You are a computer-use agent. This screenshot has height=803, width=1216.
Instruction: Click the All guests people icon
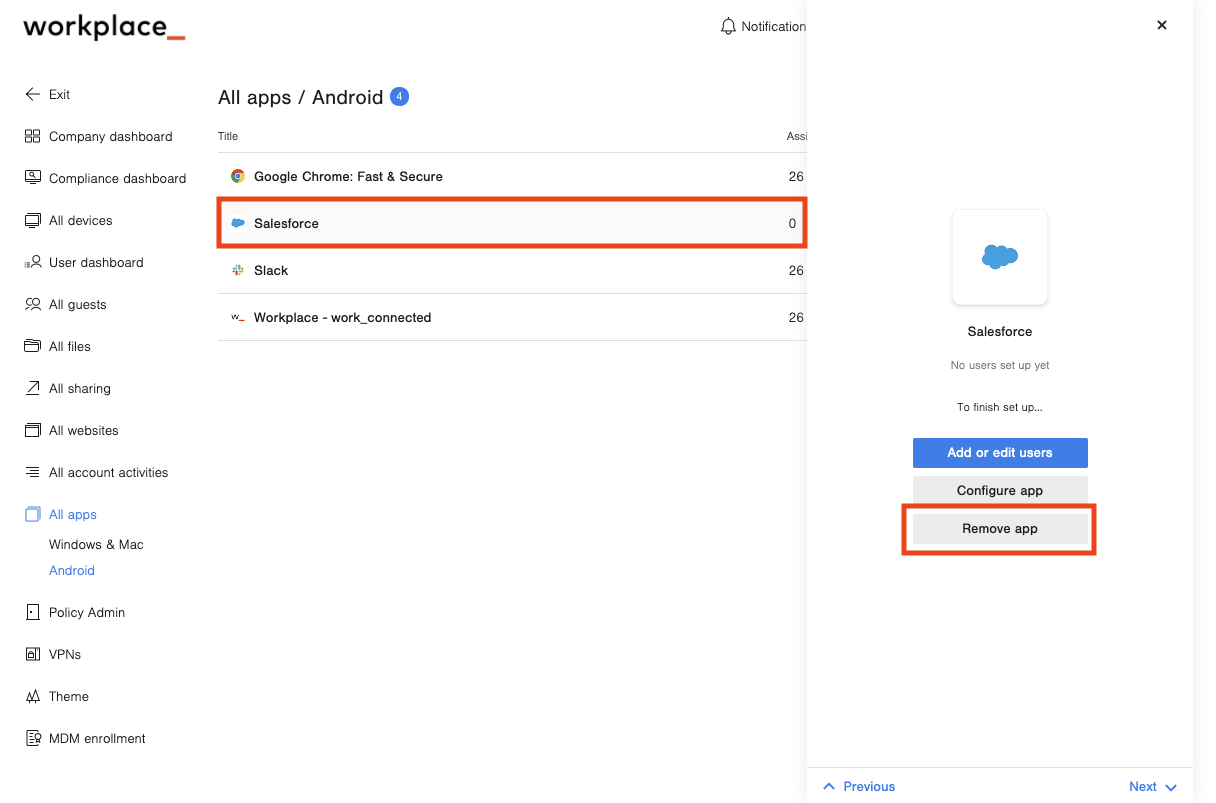pyautogui.click(x=32, y=304)
